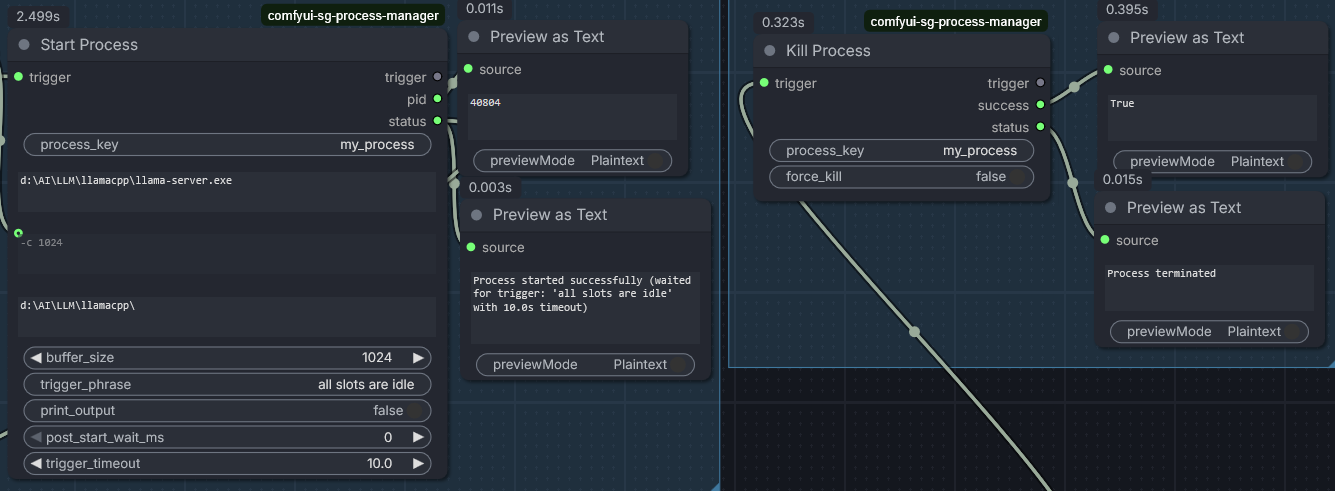Click source port of the 'Process started' preview node
Screen dimensions: 1335x491
point(470,247)
